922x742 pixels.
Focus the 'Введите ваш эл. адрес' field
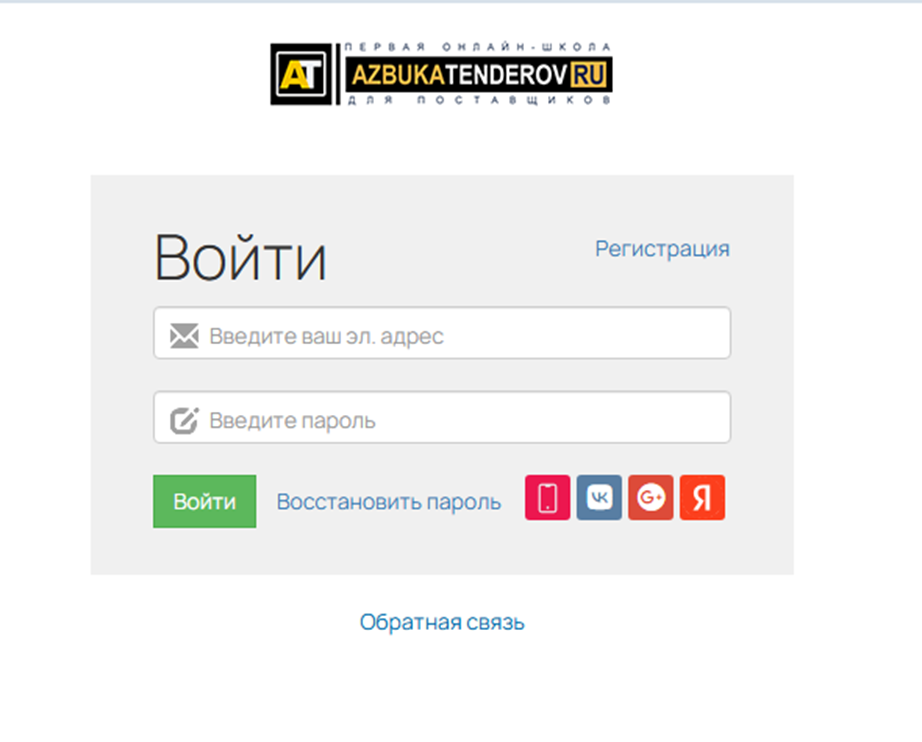tap(442, 333)
